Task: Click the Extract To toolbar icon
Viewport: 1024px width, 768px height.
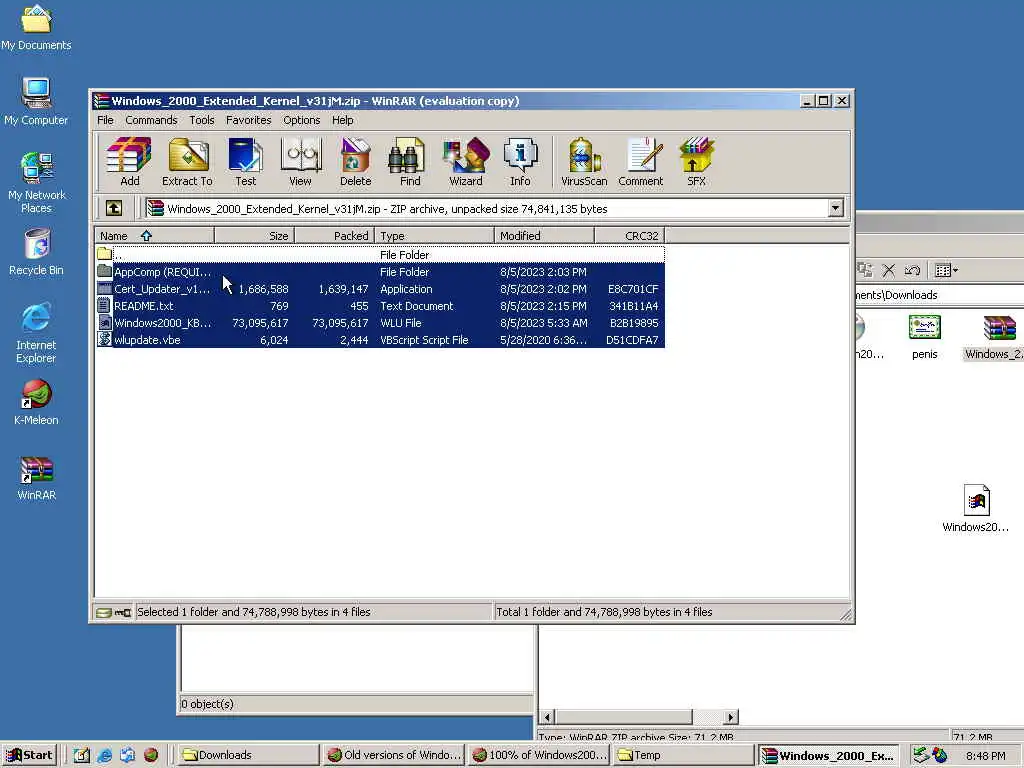Action: (x=187, y=162)
